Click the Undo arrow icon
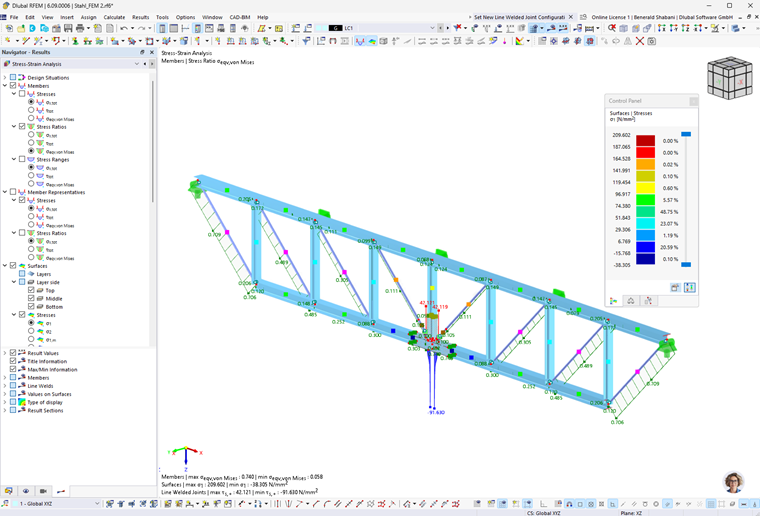The height and width of the screenshot is (516, 760). coord(124,29)
